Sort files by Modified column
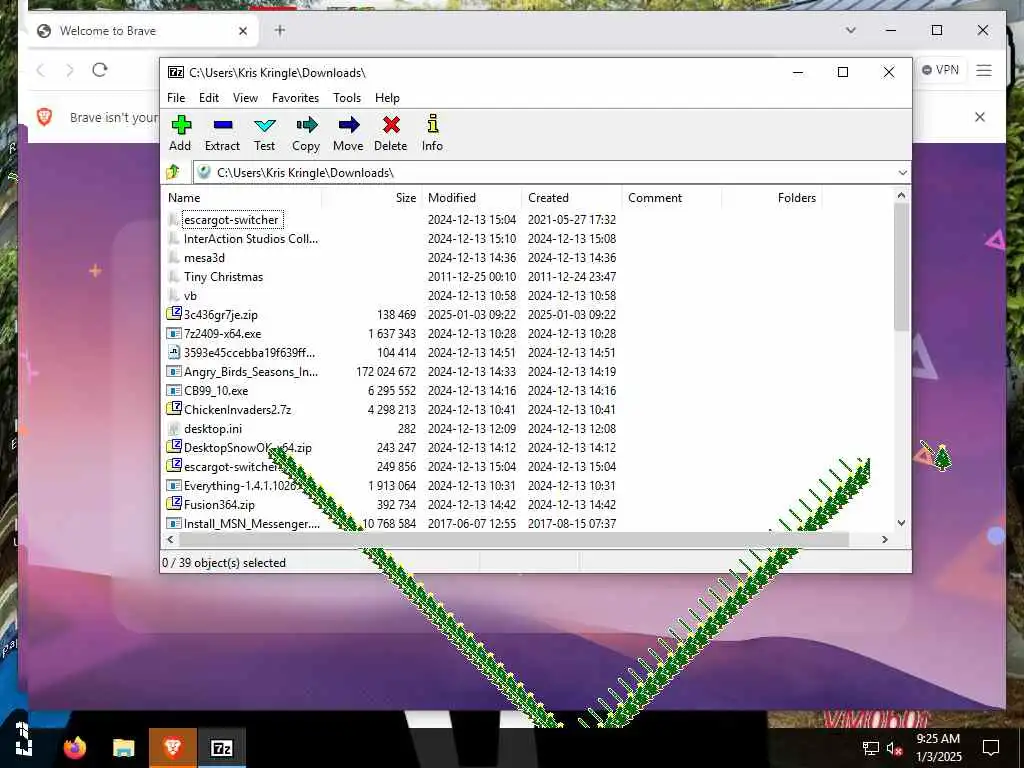The image size is (1024, 768). click(472, 198)
